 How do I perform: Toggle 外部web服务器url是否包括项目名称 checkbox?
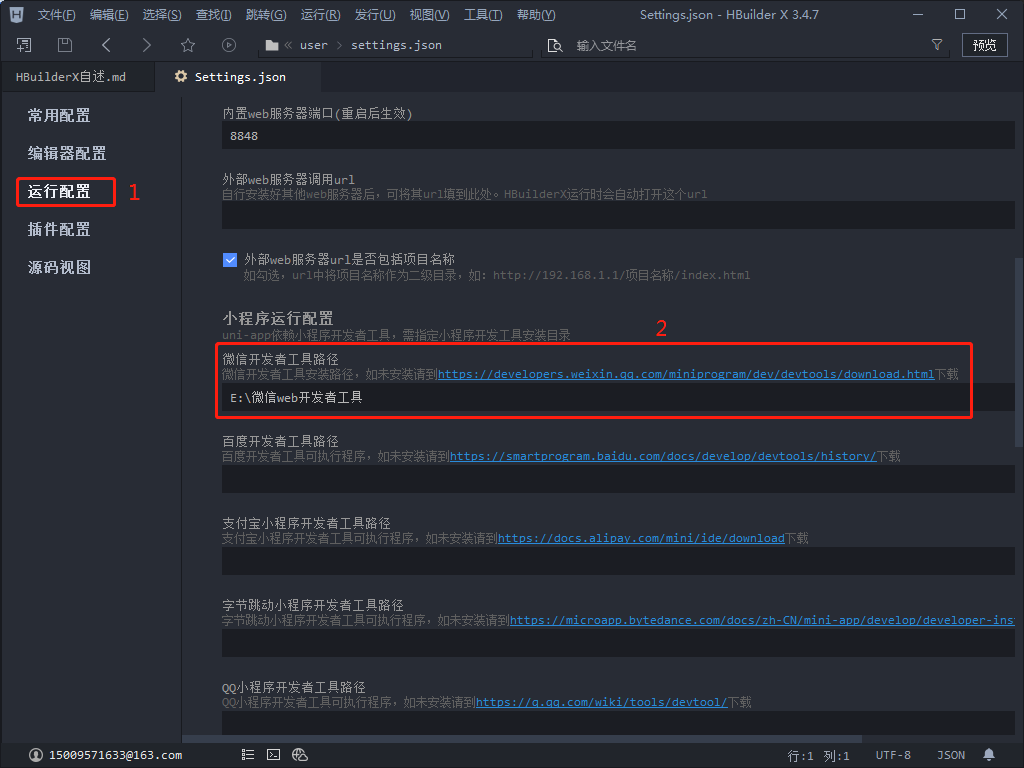(230, 260)
